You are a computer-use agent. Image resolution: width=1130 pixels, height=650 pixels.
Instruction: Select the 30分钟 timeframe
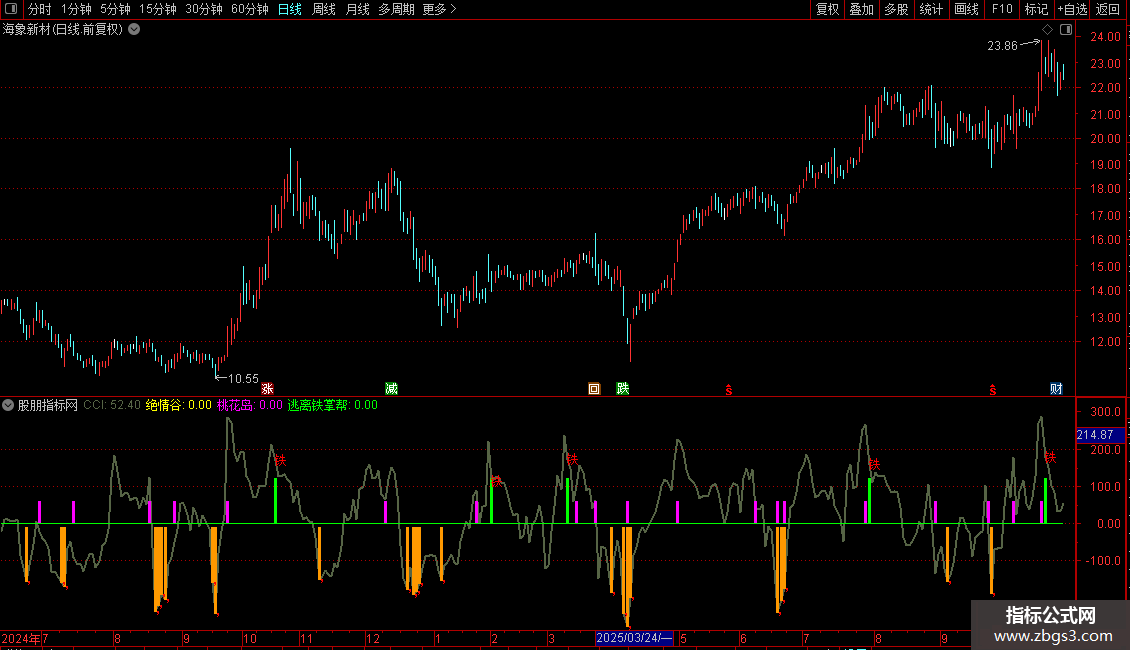(x=204, y=9)
